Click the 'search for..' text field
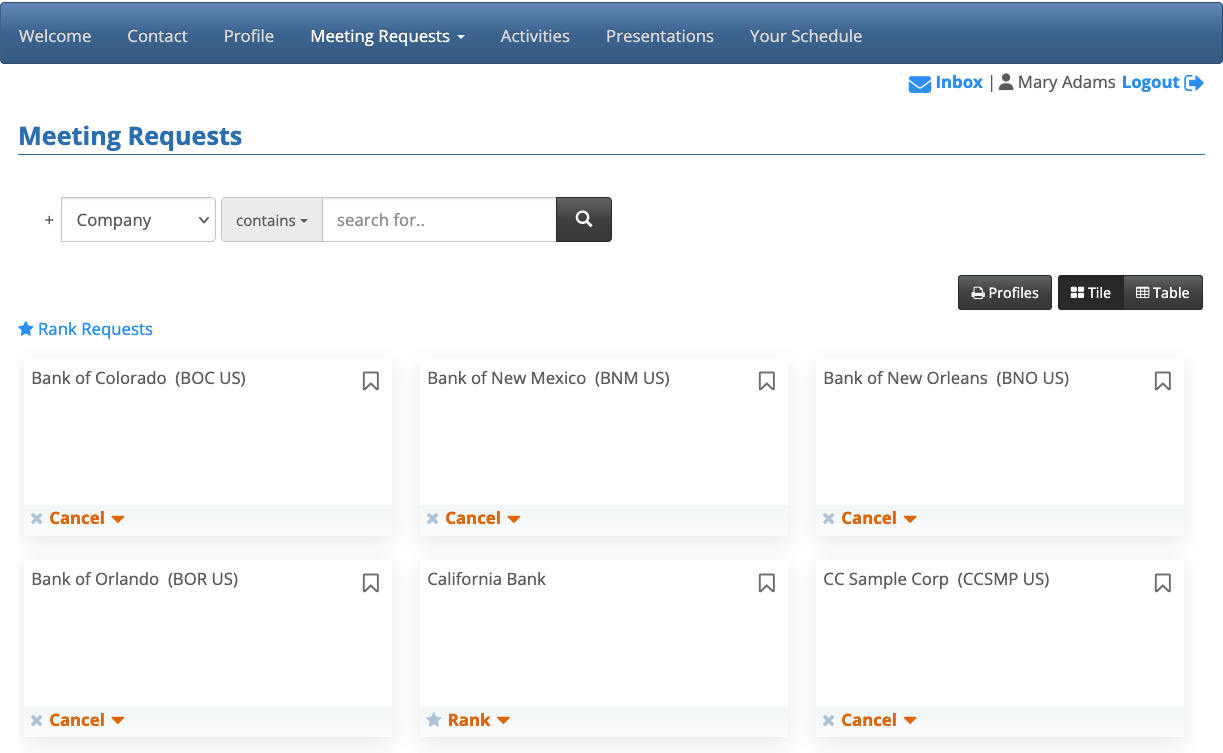 pyautogui.click(x=439, y=220)
